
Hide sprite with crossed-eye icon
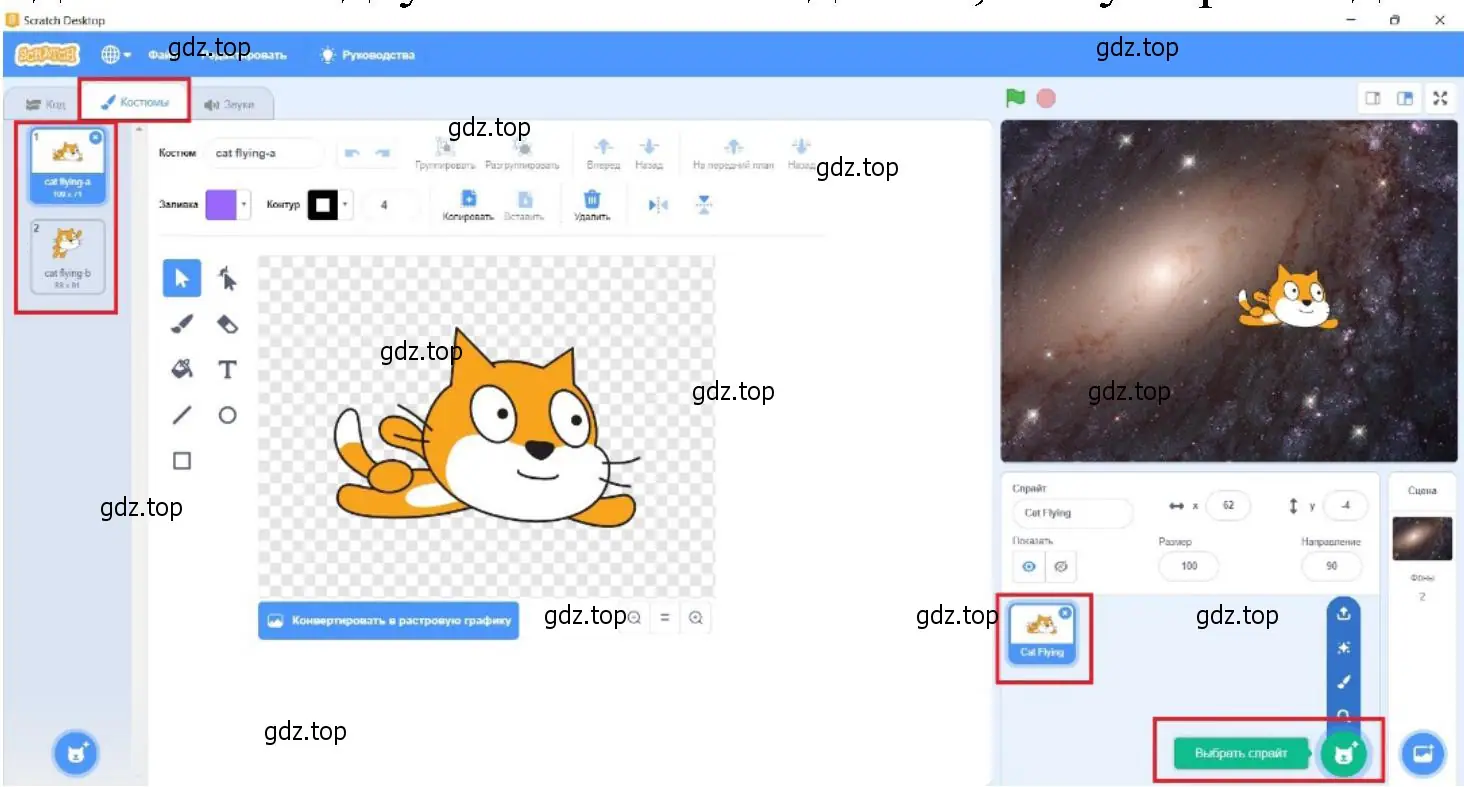[x=1061, y=567]
